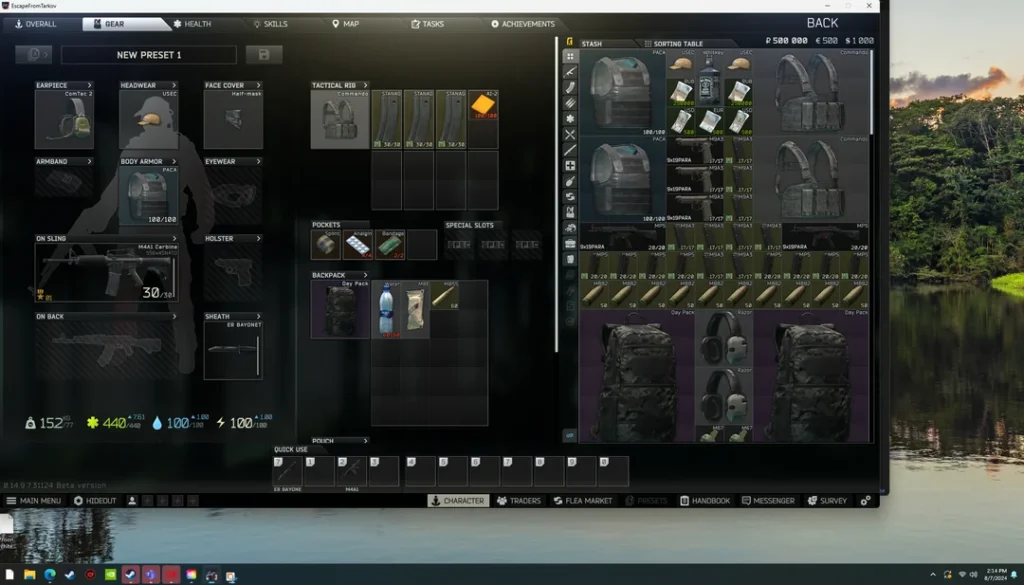The height and width of the screenshot is (585, 1024).
Task: Filter stash by ammo rounds icon
Action: 569,103
